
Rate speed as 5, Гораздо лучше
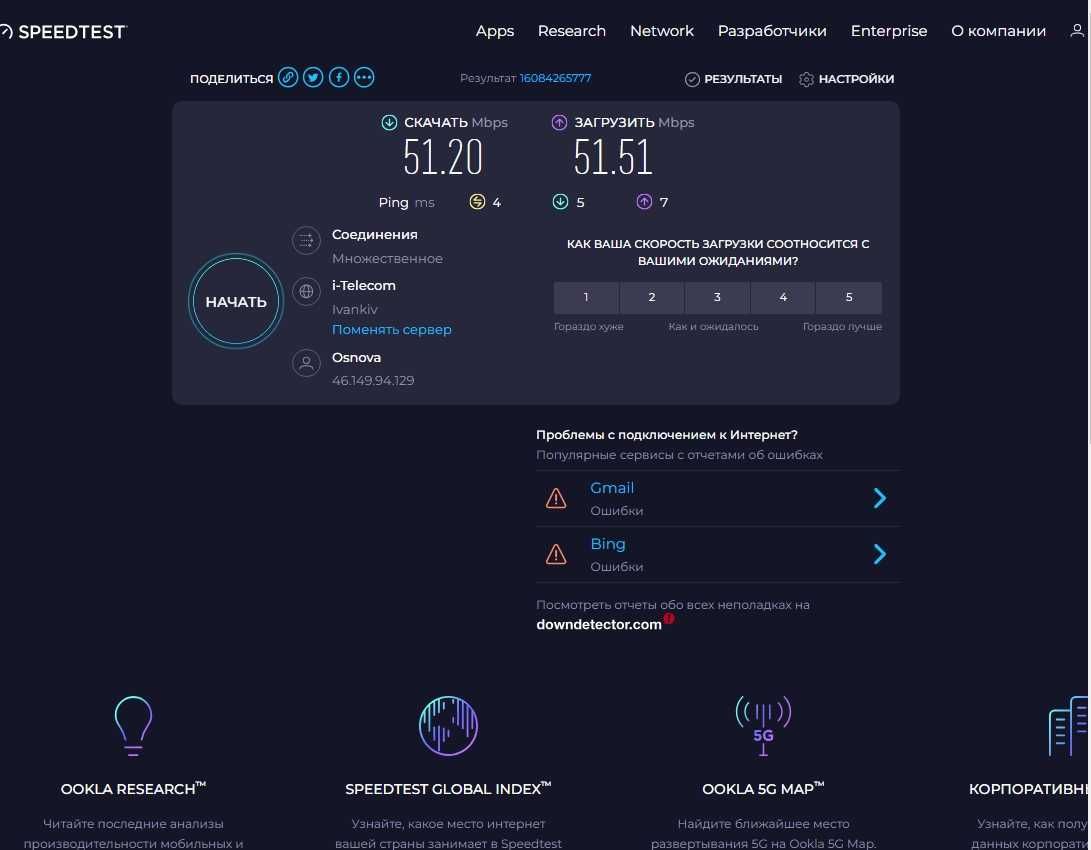tap(849, 297)
